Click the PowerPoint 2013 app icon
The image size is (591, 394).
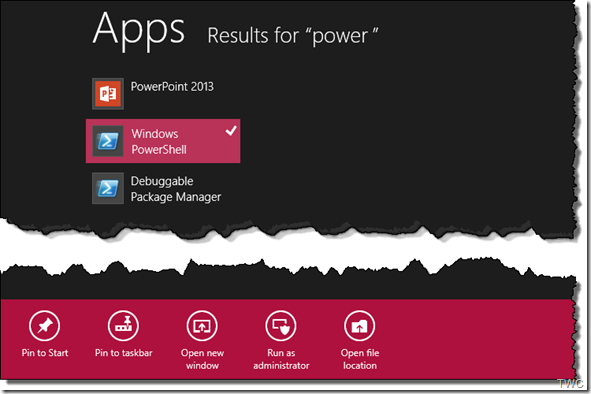[x=108, y=94]
